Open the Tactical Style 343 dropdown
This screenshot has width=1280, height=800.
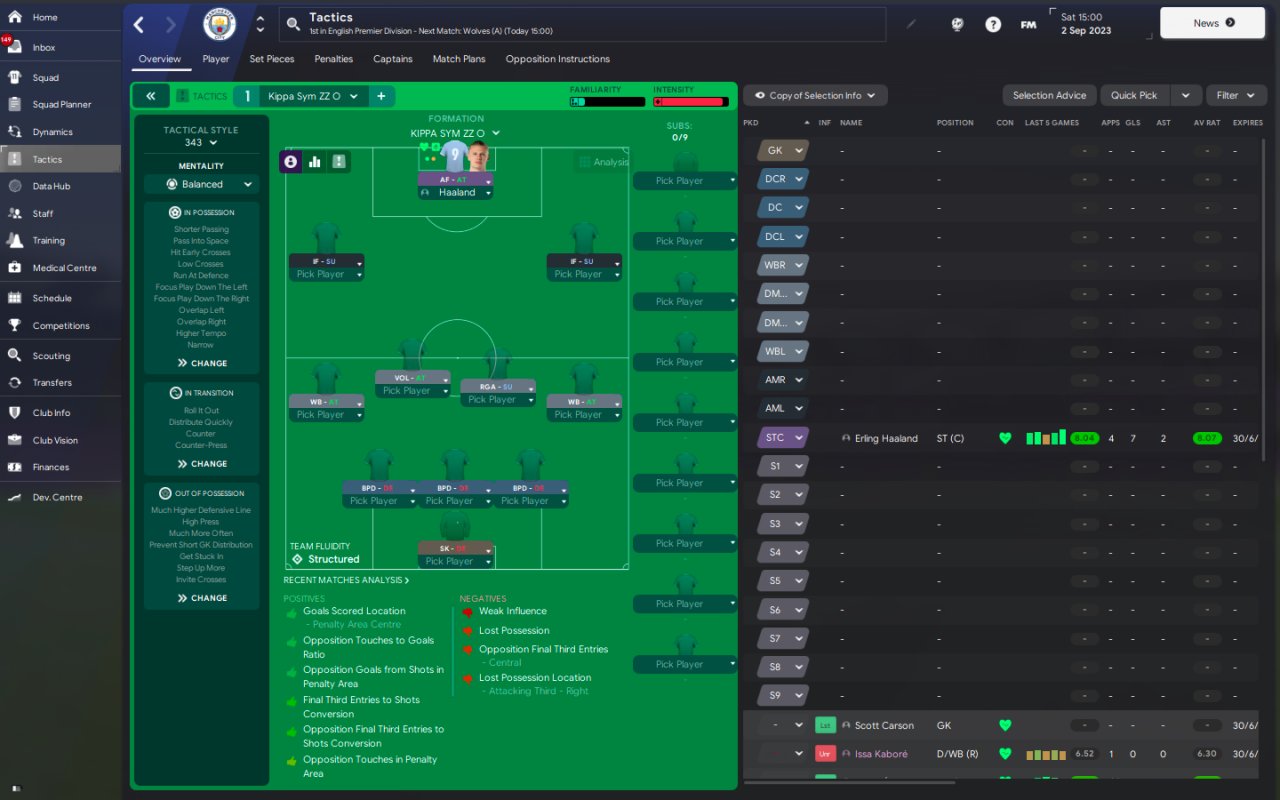click(x=201, y=143)
